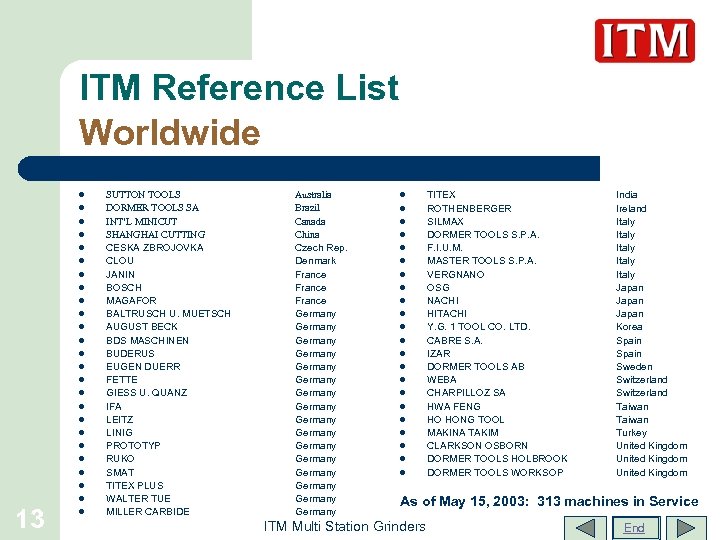Click 'CLARKSON OSBORN' entry
Screen dimensions: 720x540
tap(477, 445)
